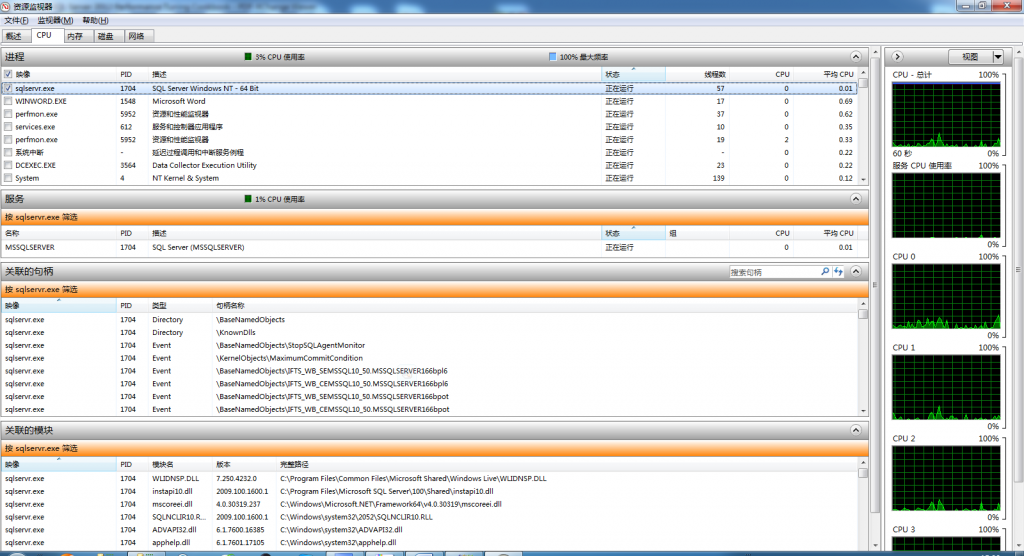Sort processes by 状态 column
Viewport: 1024px width, 556px height.
pos(633,74)
